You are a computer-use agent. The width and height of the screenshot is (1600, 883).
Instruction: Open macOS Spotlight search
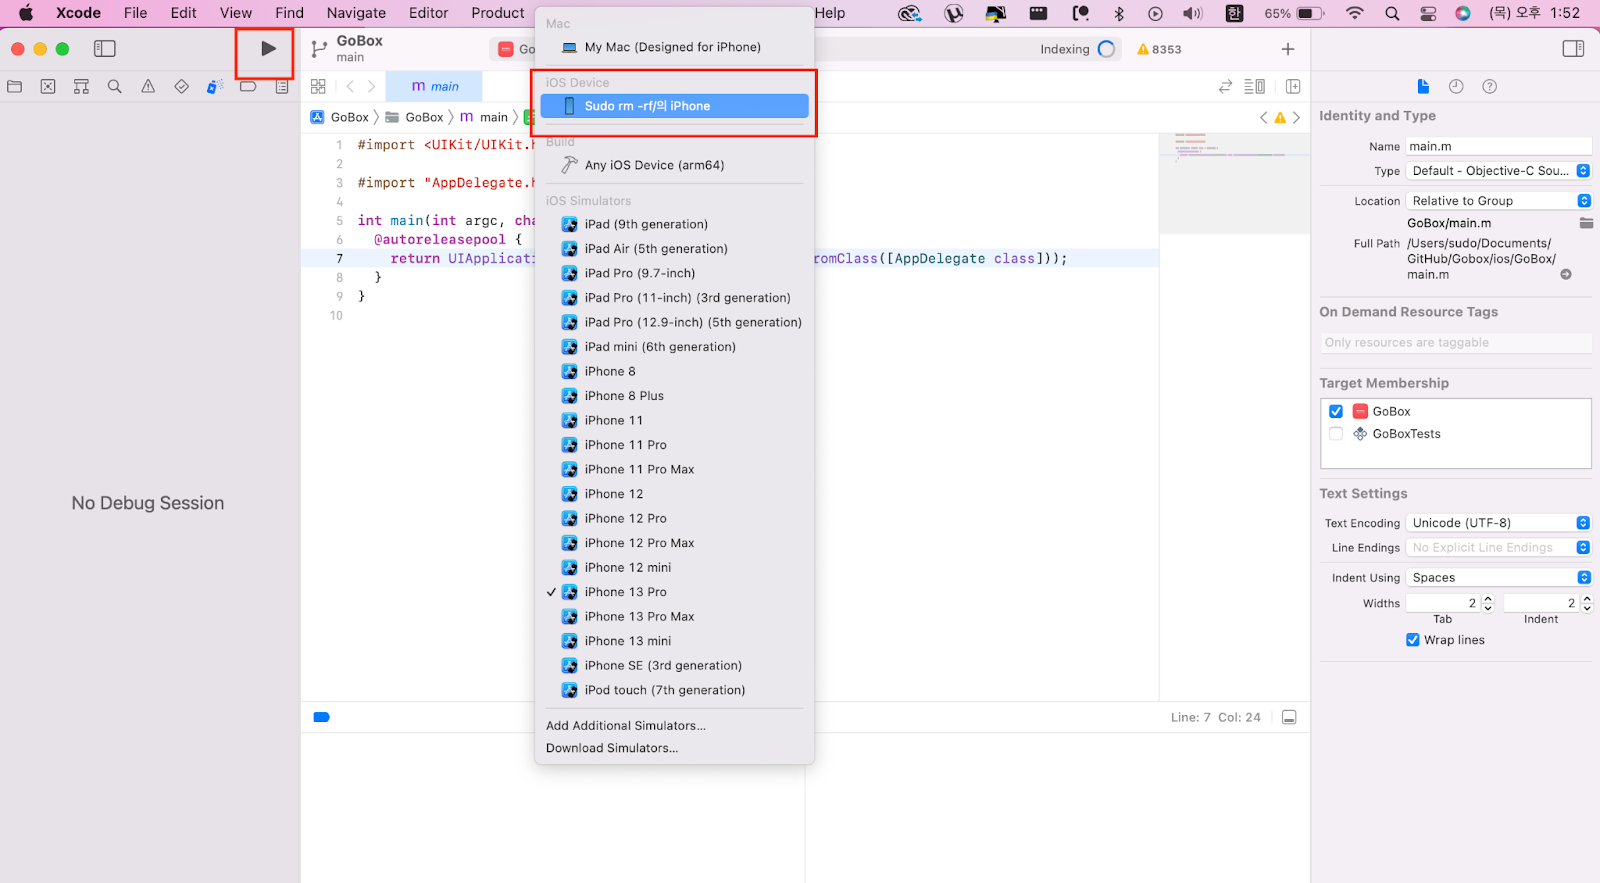pos(1392,13)
